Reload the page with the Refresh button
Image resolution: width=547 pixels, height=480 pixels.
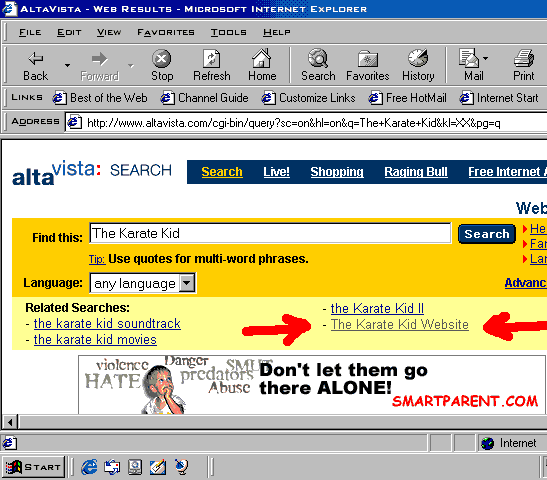(212, 66)
